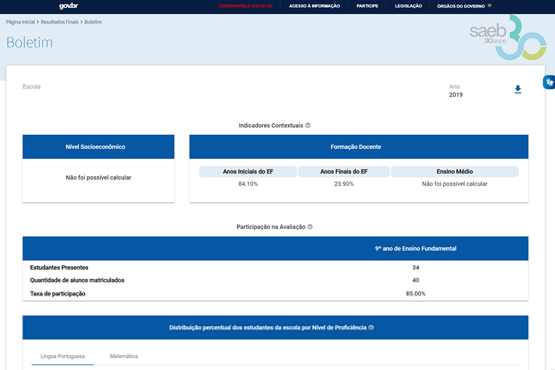The height and width of the screenshot is (370, 555).
Task: Open the accessibility hand widget
Action: click(549, 82)
